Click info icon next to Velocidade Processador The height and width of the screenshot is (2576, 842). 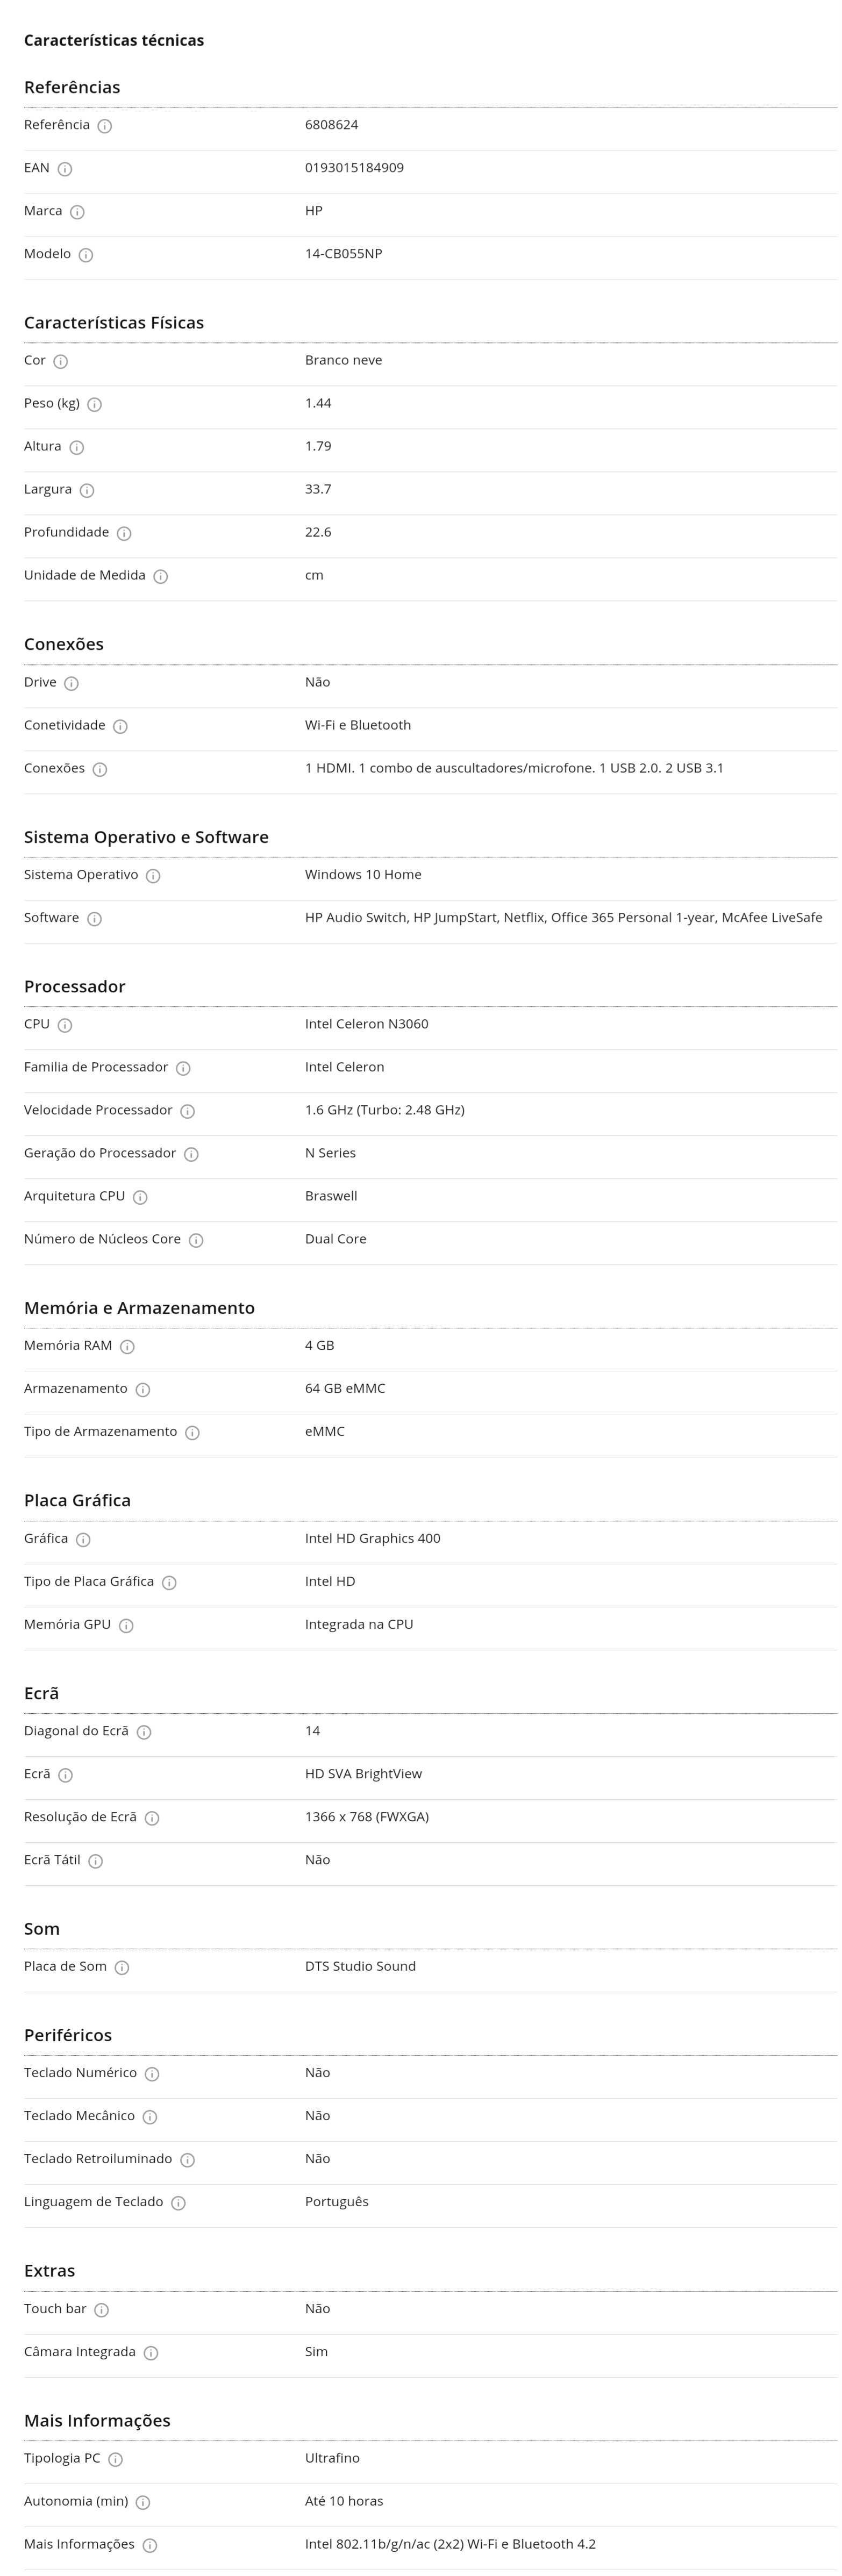188,1112
